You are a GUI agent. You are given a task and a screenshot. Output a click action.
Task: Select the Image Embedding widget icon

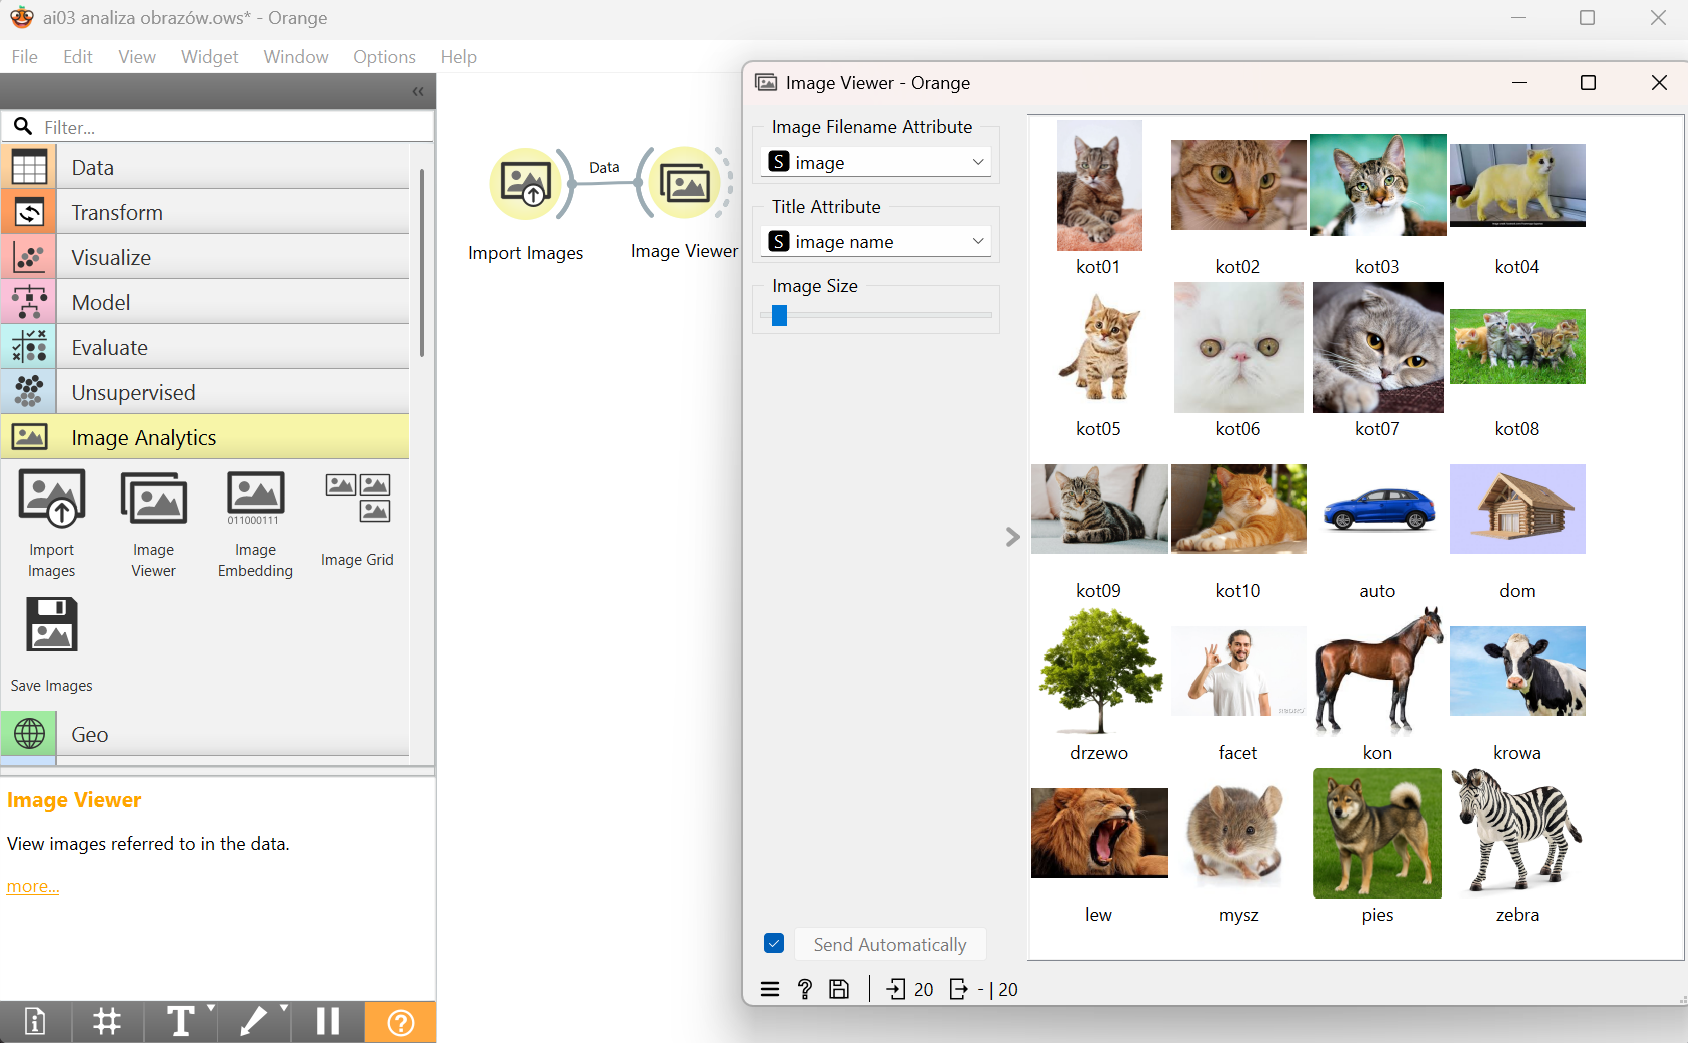tap(255, 498)
